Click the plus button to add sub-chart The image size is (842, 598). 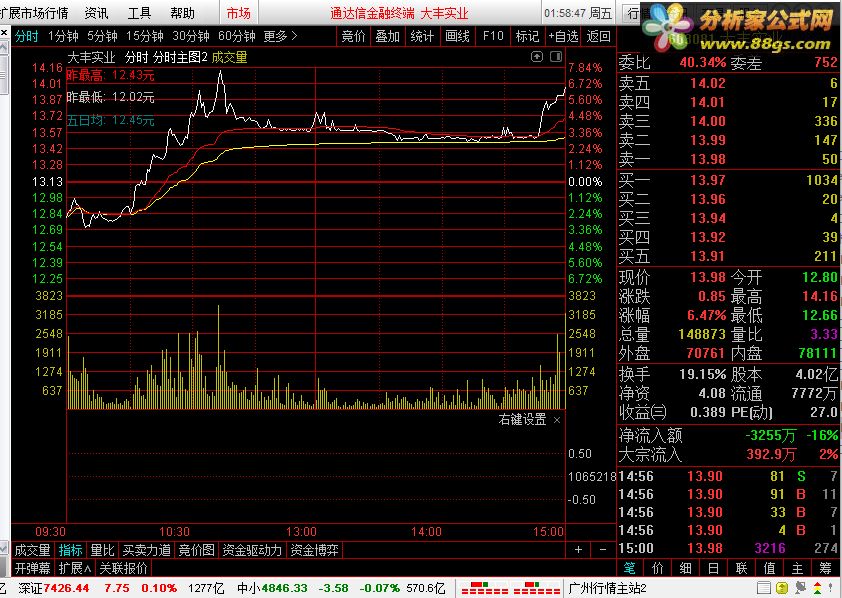click(x=578, y=550)
